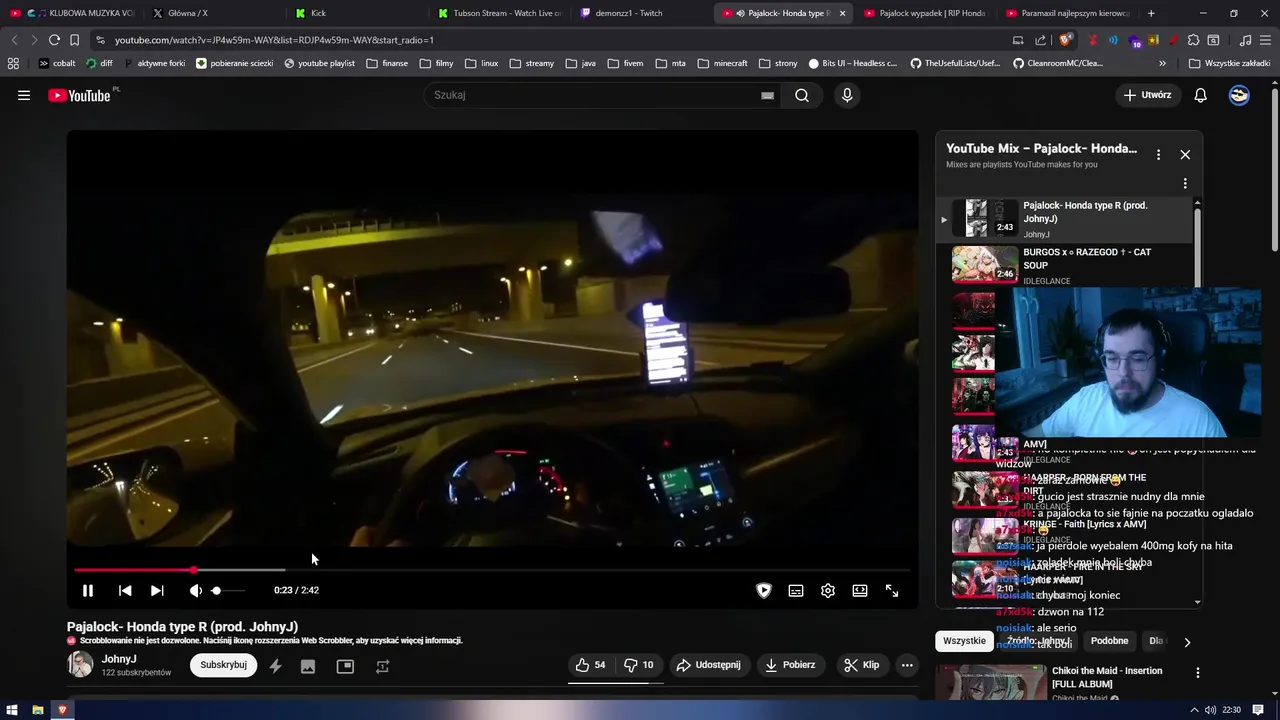Open the account avatar menu
Screen dimensions: 1280x720
[x=1239, y=95]
